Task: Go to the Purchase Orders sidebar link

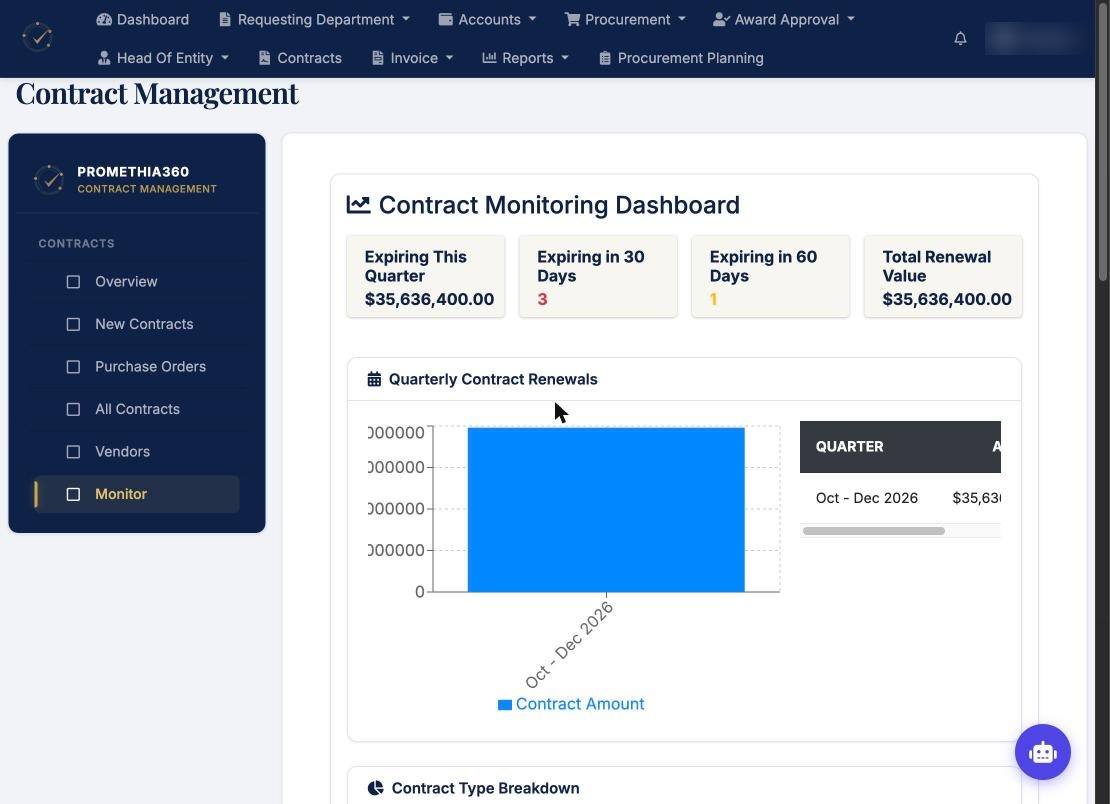Action: (151, 367)
